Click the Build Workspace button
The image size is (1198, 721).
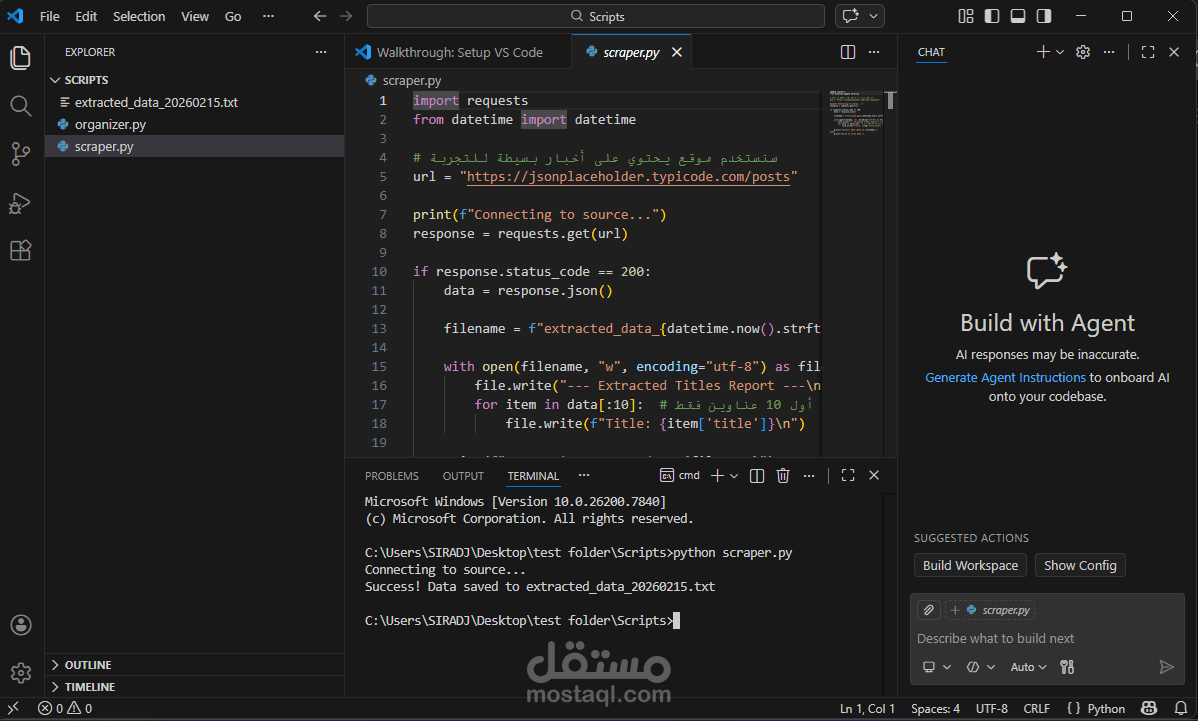(970, 566)
